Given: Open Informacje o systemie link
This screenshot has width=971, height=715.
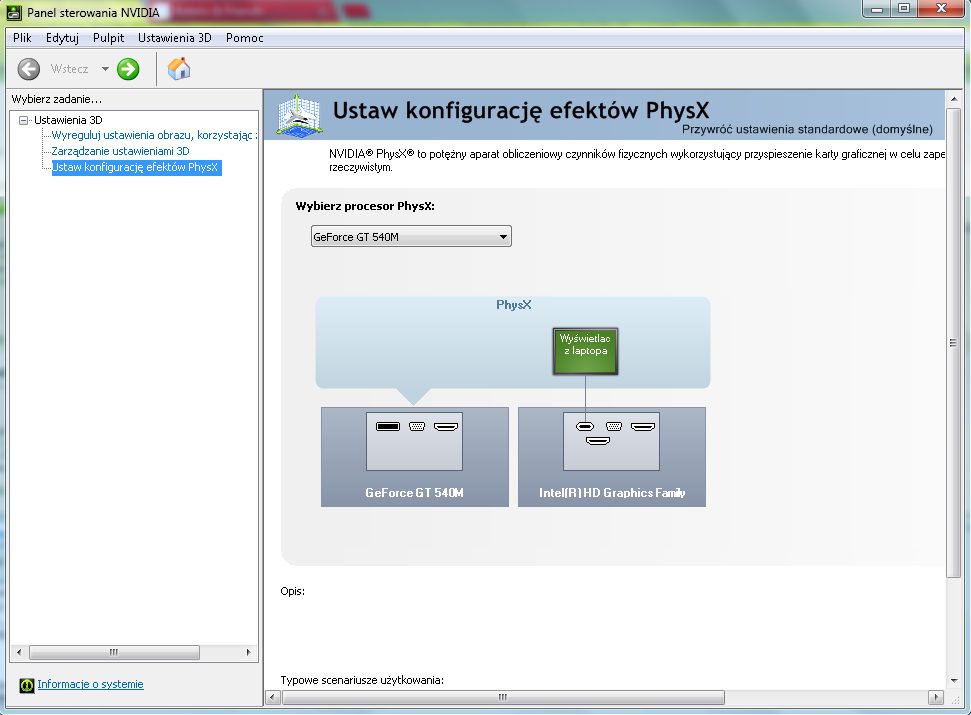Looking at the screenshot, I should click(90, 684).
